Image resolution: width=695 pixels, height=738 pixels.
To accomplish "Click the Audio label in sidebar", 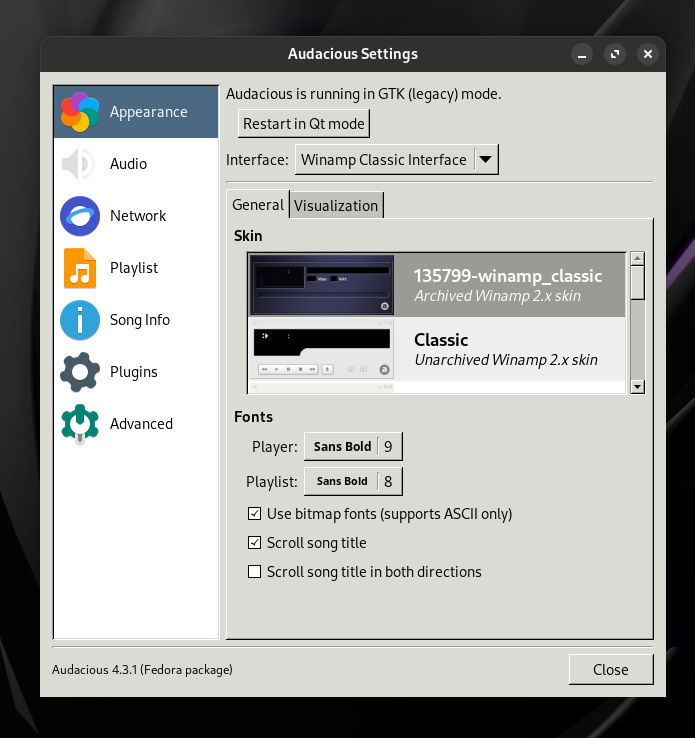I will (x=128, y=164).
